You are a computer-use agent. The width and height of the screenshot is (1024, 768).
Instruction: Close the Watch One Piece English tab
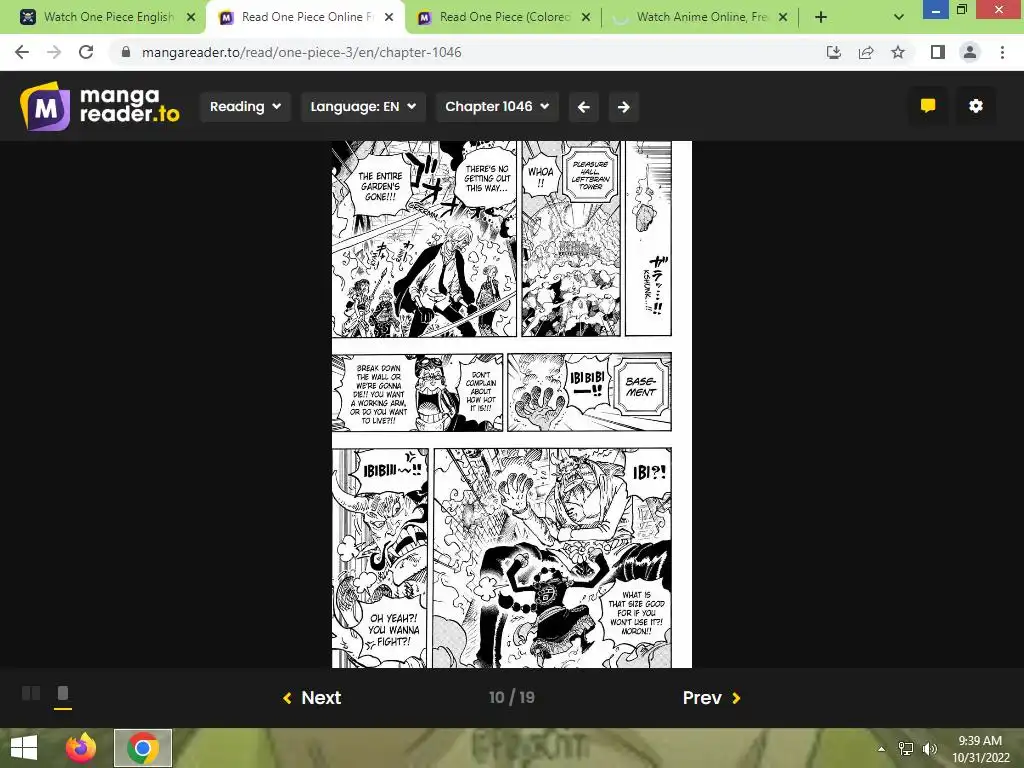click(191, 18)
